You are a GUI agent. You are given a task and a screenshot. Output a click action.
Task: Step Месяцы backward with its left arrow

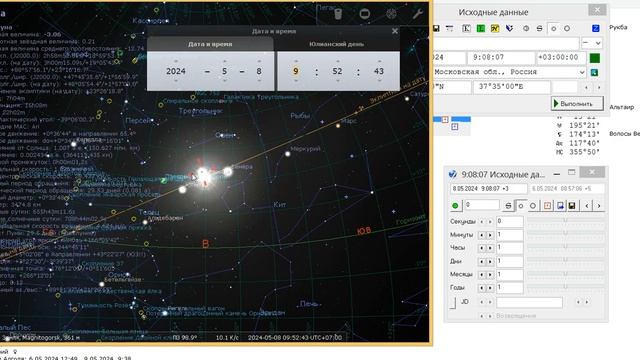(482, 275)
